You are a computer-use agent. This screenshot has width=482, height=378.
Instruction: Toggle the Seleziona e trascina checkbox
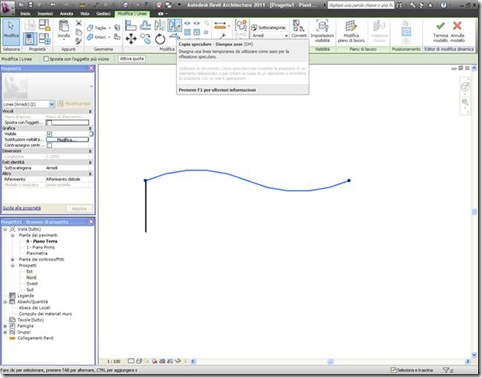tap(393, 370)
